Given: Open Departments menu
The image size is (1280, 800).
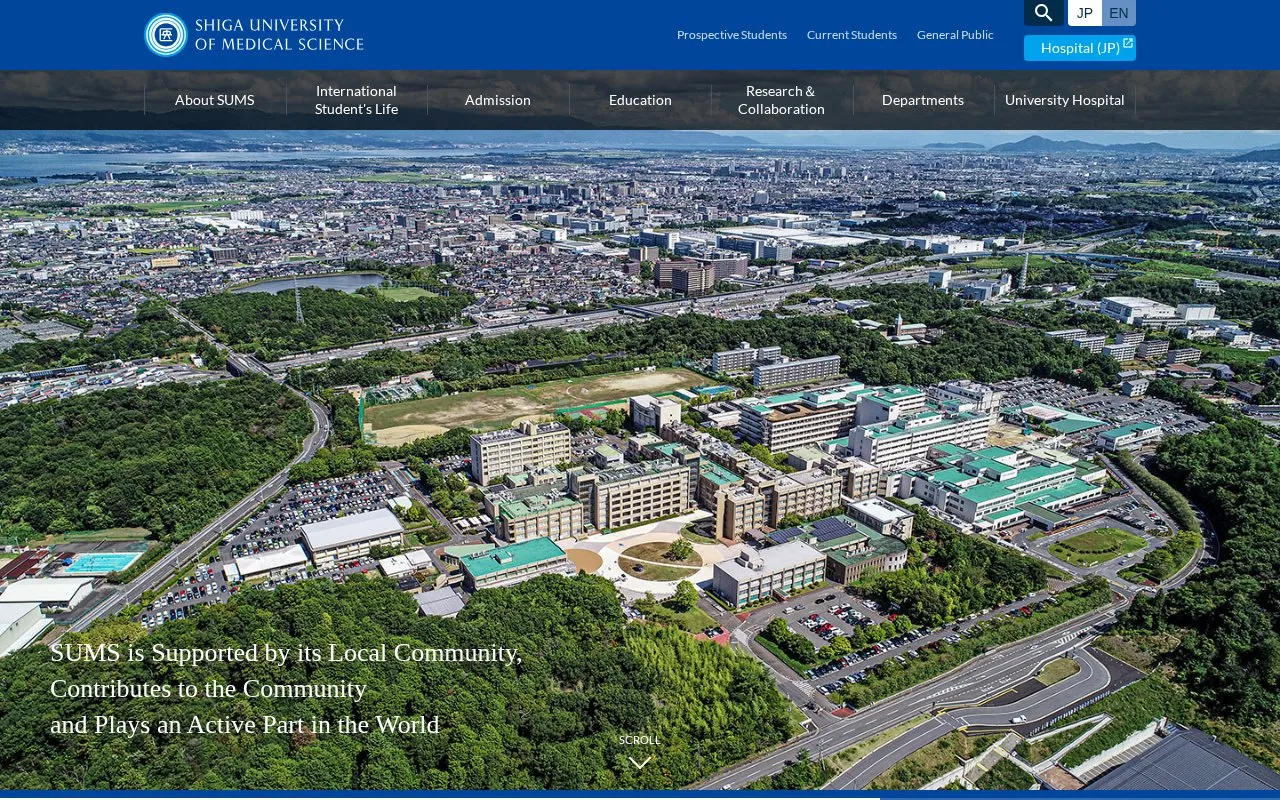Looking at the screenshot, I should tap(923, 100).
